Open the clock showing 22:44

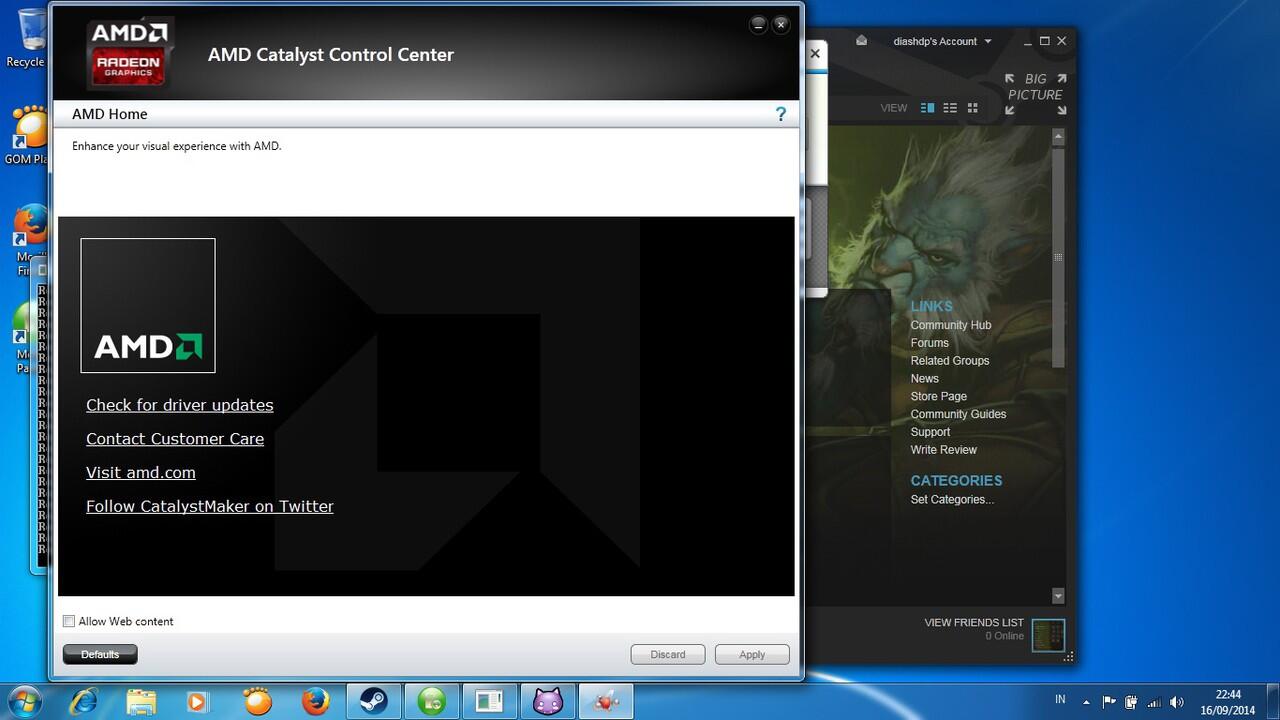click(x=1228, y=702)
